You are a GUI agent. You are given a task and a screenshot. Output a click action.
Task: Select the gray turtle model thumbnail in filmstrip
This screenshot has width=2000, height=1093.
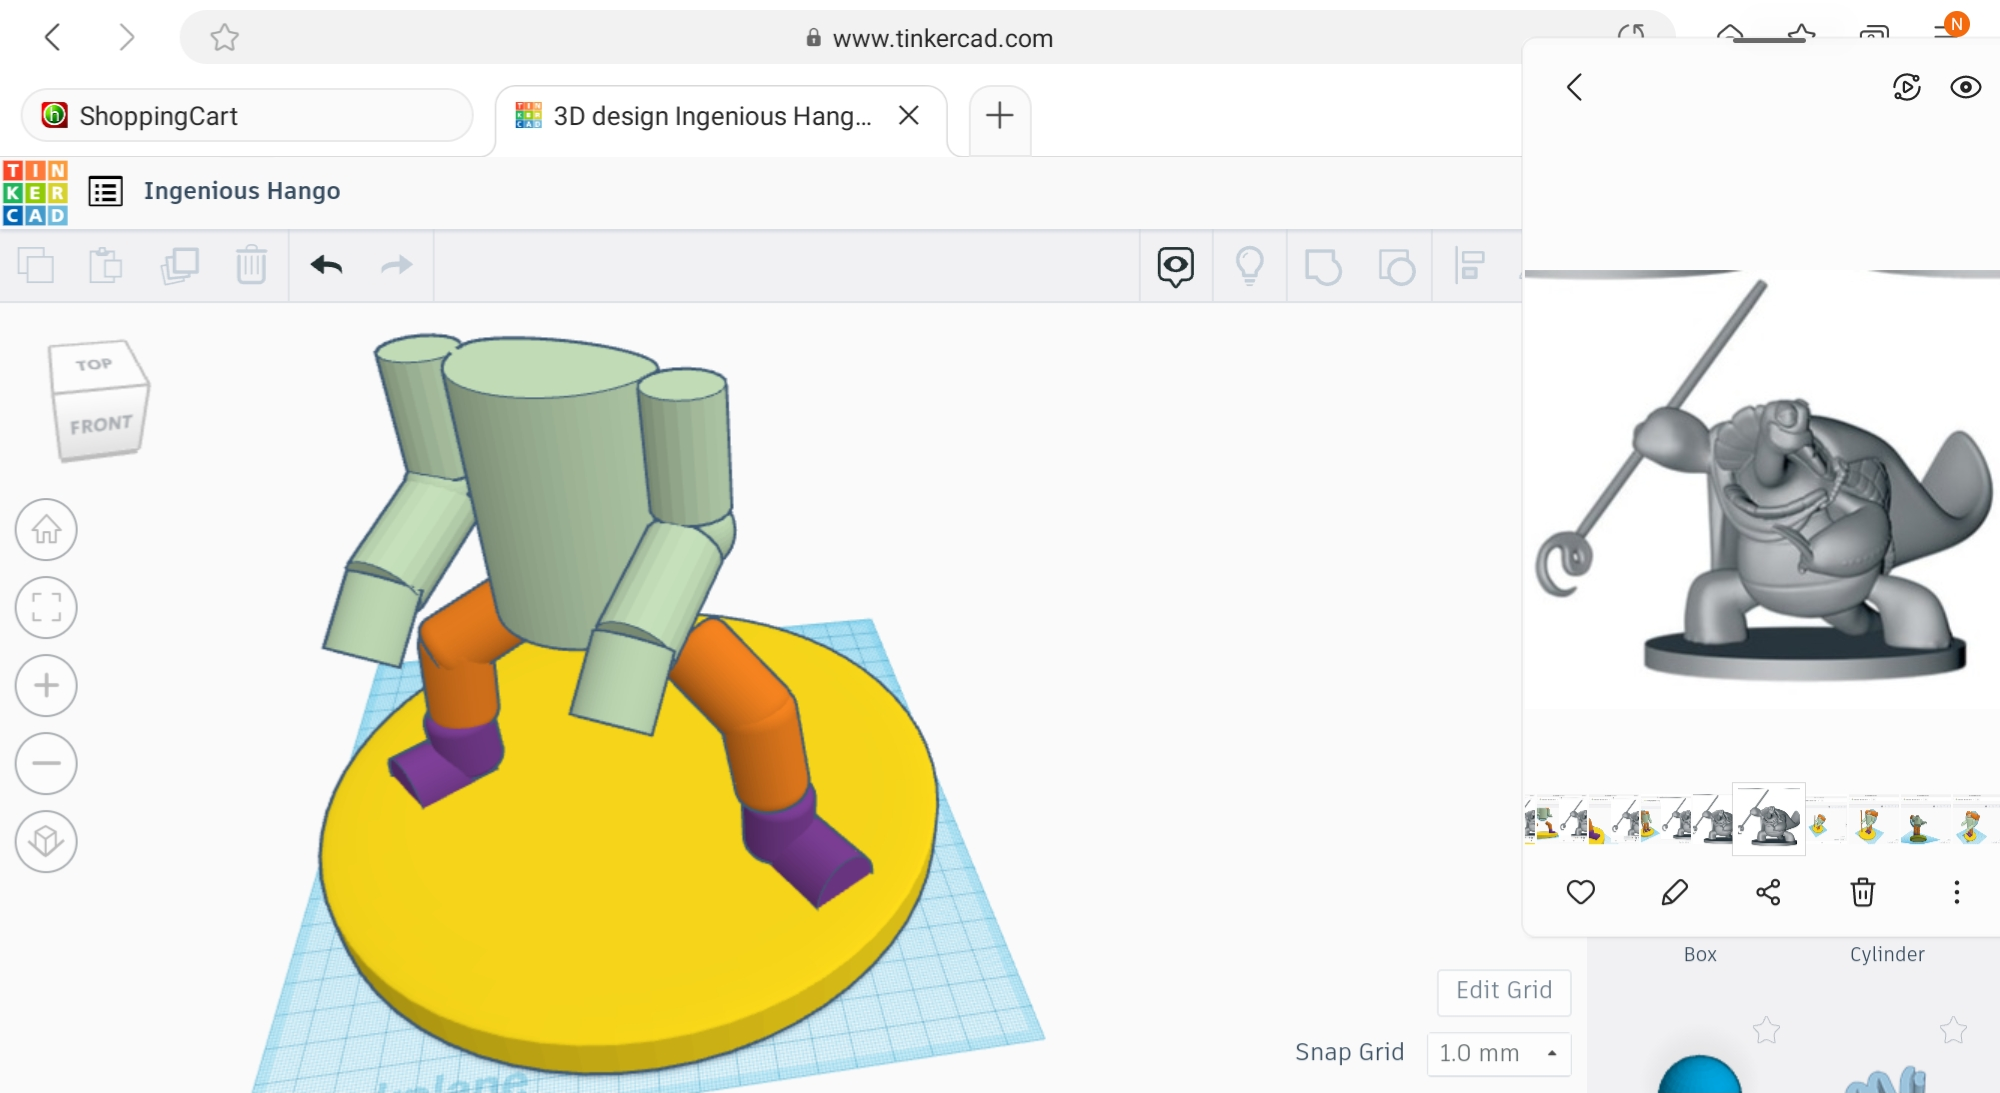coord(1768,820)
